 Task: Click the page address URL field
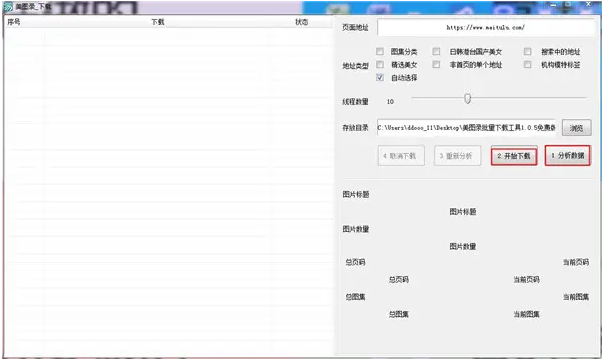click(486, 27)
